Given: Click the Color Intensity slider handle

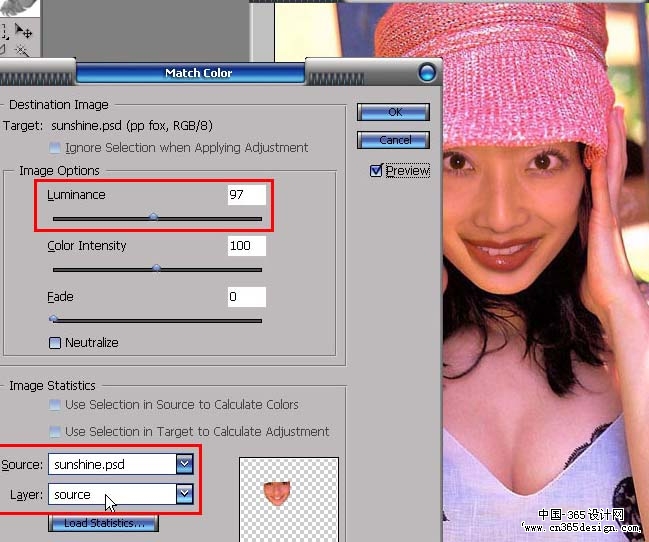Looking at the screenshot, I should point(156,268).
